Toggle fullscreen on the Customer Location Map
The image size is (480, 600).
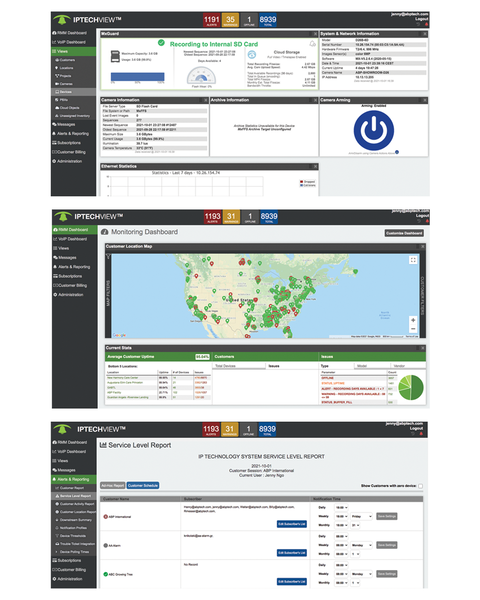413,260
